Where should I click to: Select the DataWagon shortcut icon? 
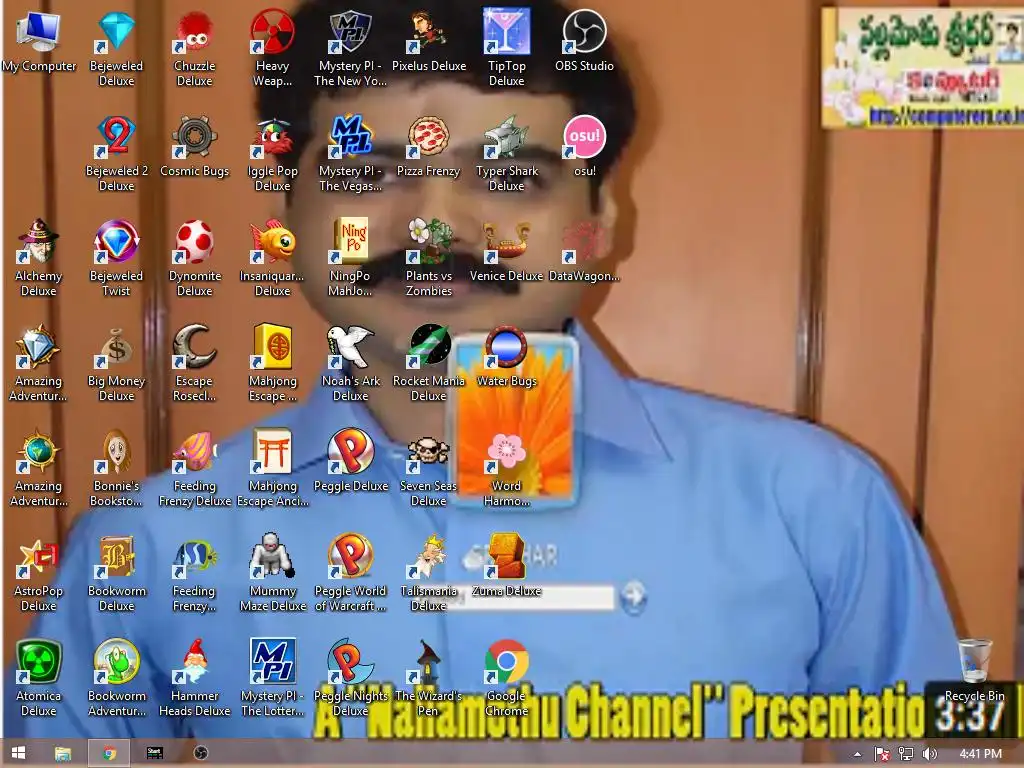tap(584, 242)
